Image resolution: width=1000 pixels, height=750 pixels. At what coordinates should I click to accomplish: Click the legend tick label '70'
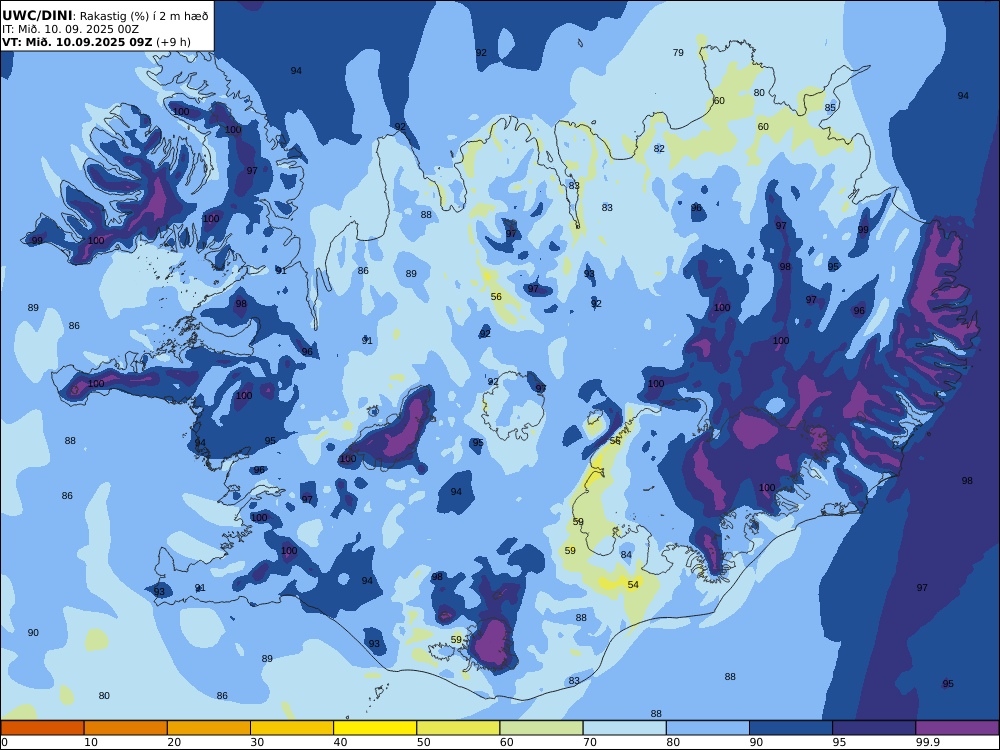[x=589, y=742]
